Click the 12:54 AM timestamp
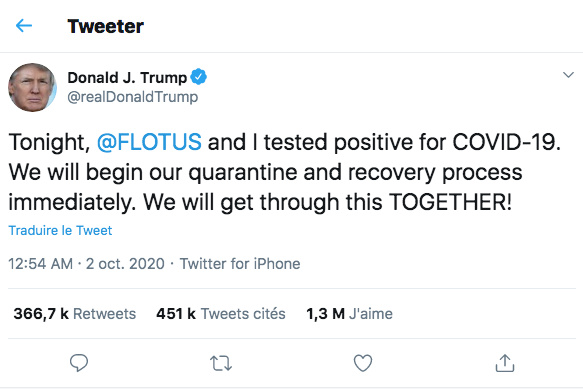This screenshot has width=583, height=389. [x=41, y=264]
